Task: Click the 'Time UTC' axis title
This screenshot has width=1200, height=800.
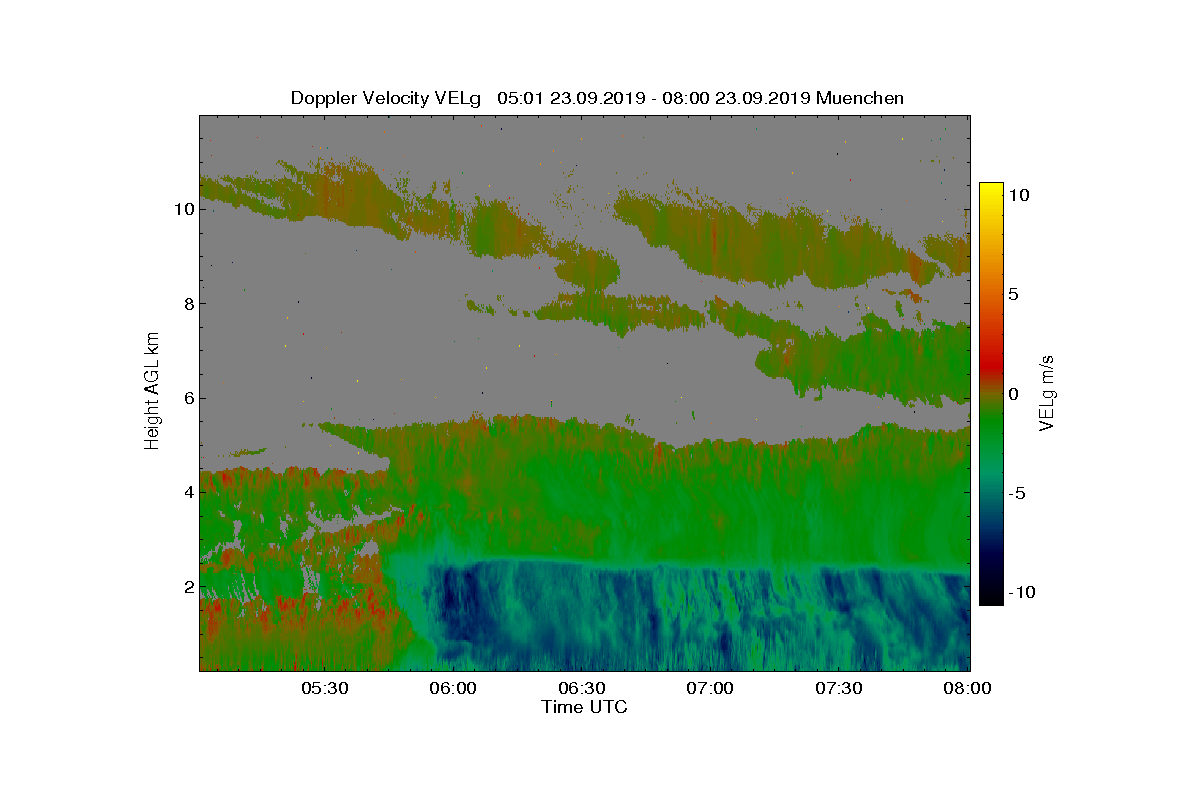Action: [585, 707]
